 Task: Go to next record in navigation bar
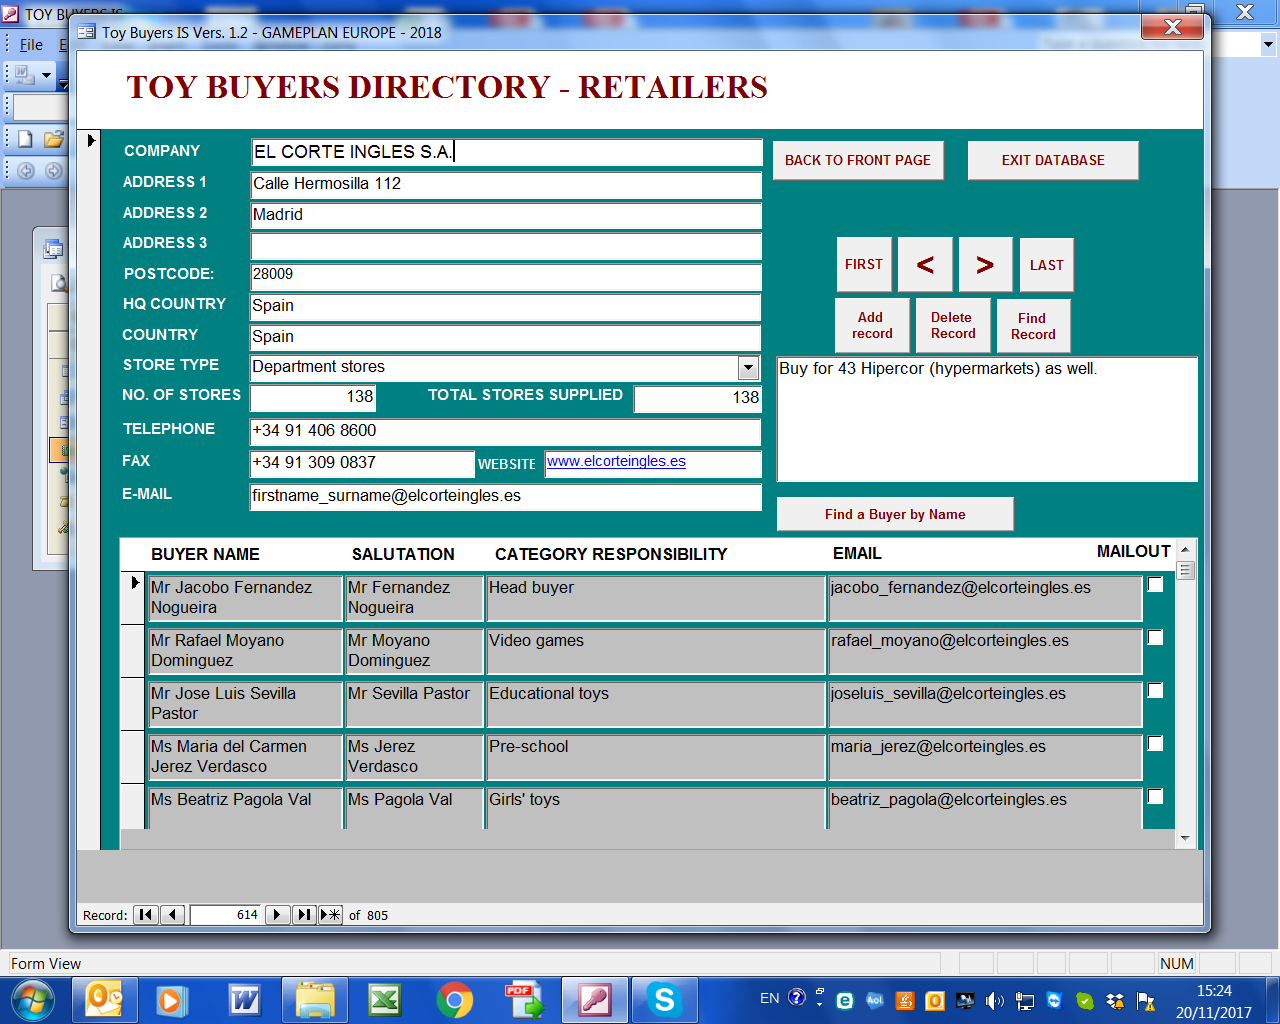(278, 914)
